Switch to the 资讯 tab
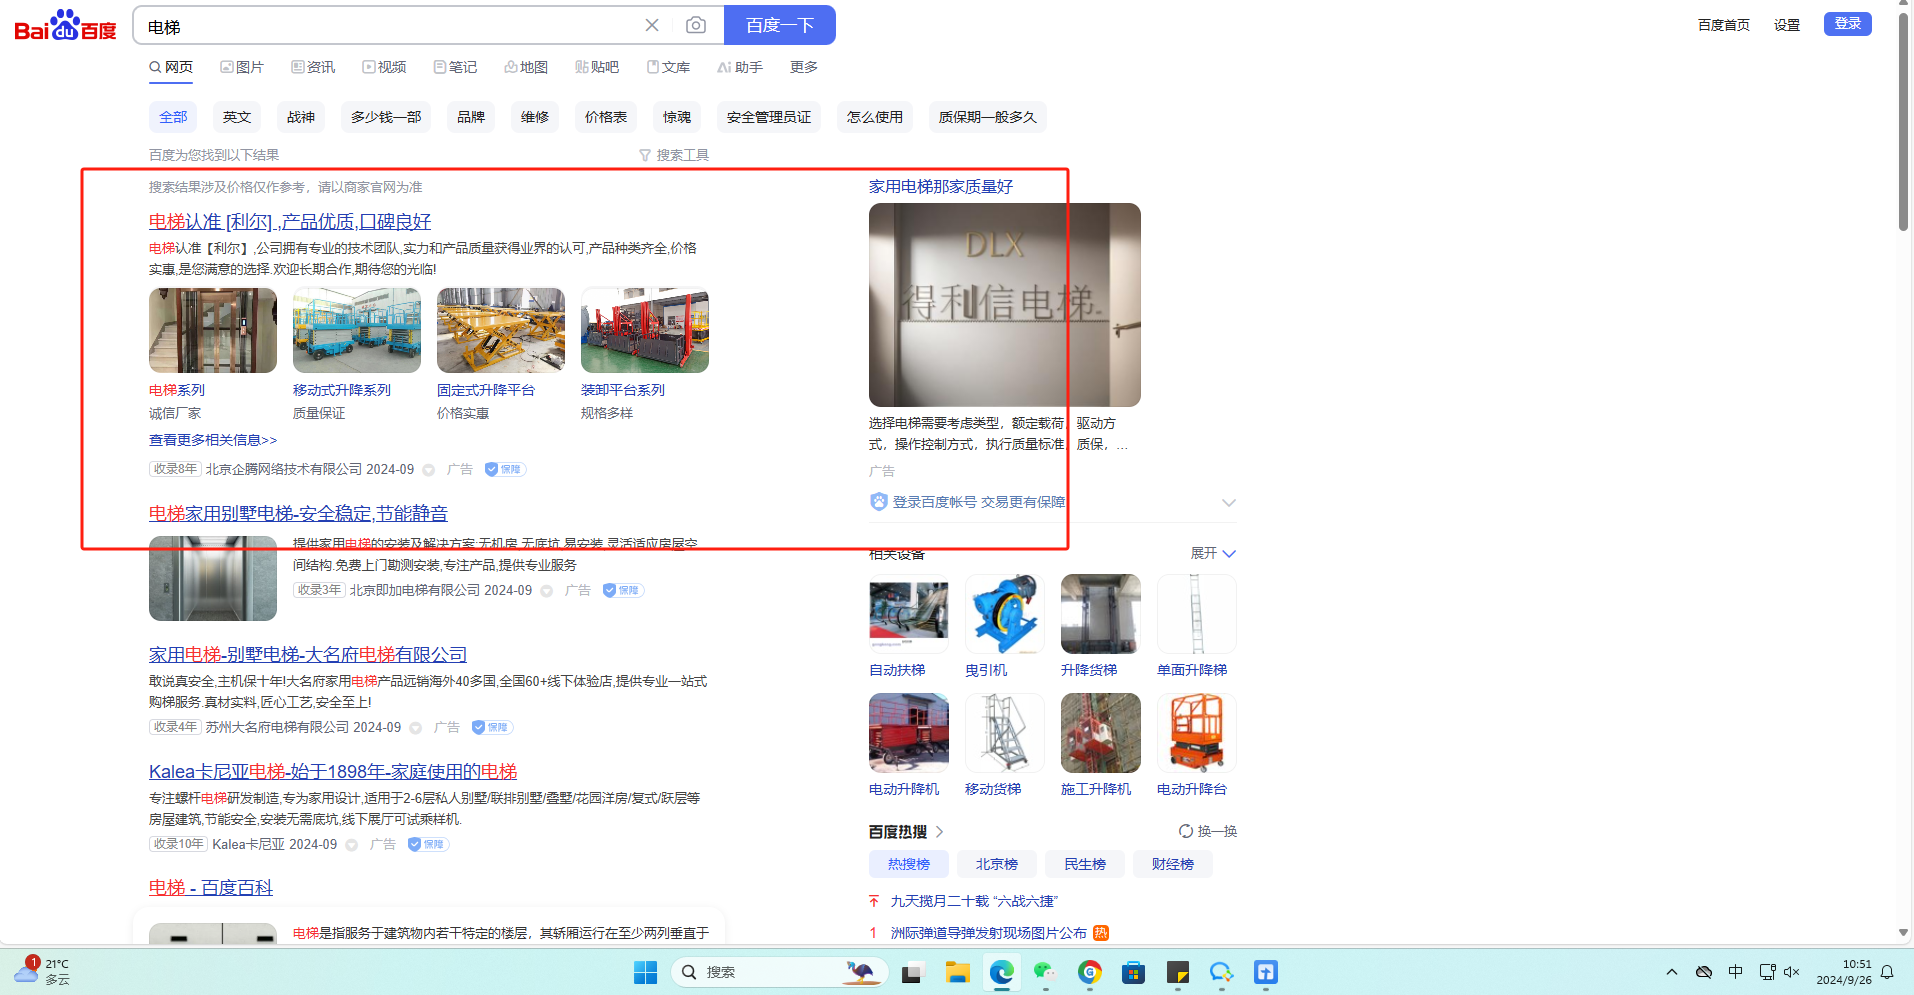This screenshot has height=995, width=1914. pos(313,67)
